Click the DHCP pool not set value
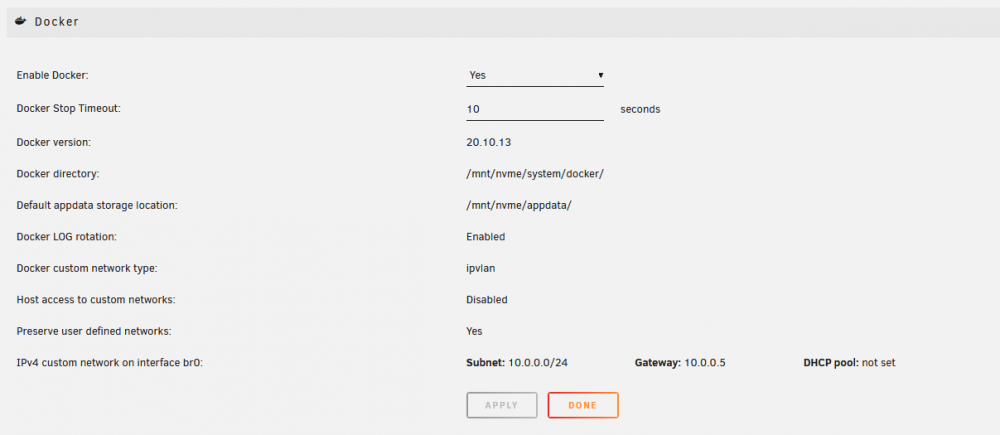Screen dimensions: 1000x435 (849, 363)
